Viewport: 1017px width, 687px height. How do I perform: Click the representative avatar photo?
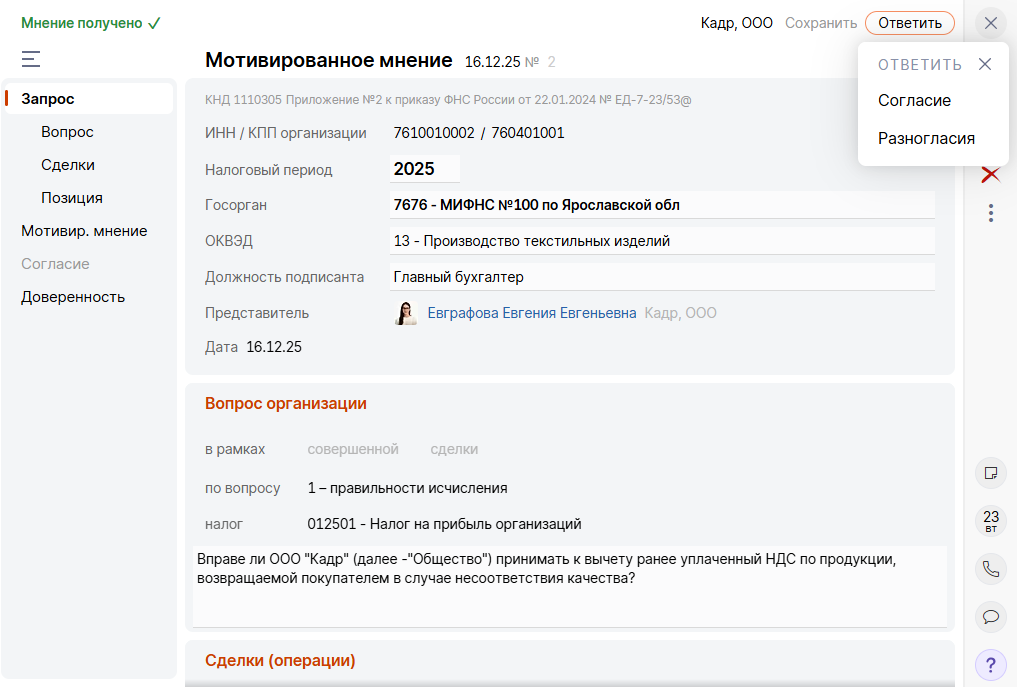click(x=406, y=312)
